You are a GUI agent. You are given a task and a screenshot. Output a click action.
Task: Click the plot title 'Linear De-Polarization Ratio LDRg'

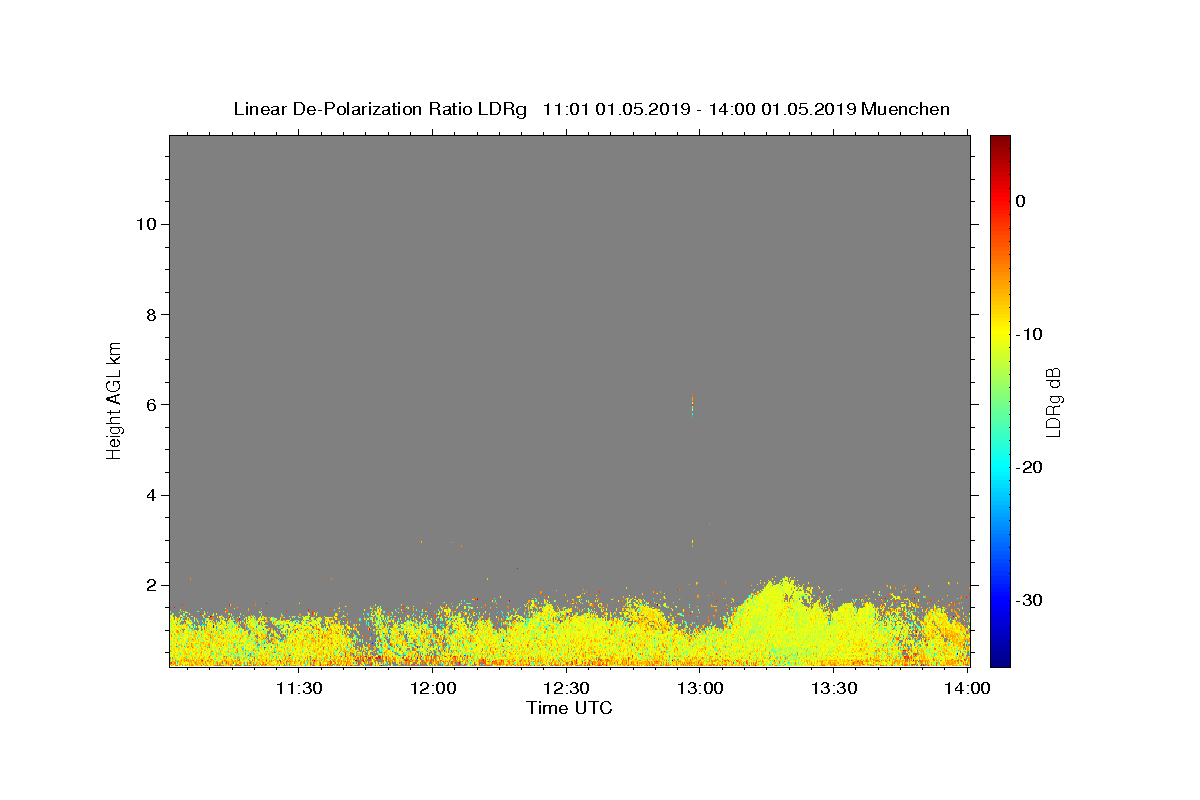click(x=379, y=109)
